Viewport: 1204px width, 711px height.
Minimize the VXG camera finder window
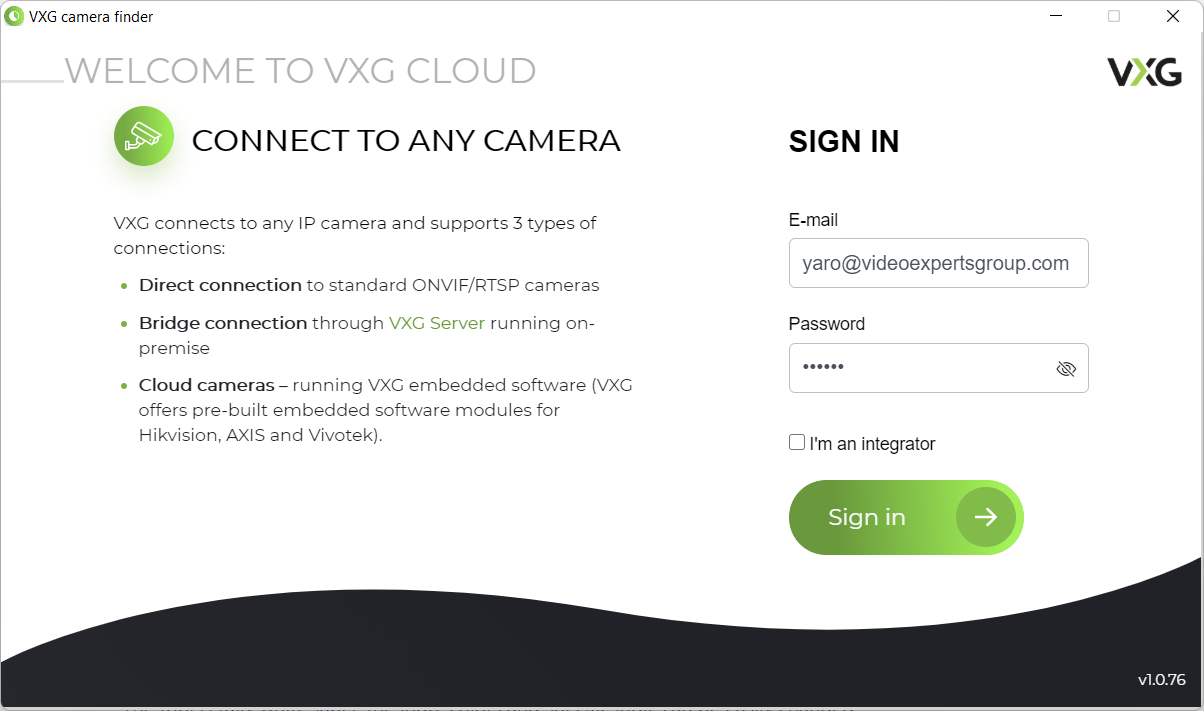(x=1054, y=16)
